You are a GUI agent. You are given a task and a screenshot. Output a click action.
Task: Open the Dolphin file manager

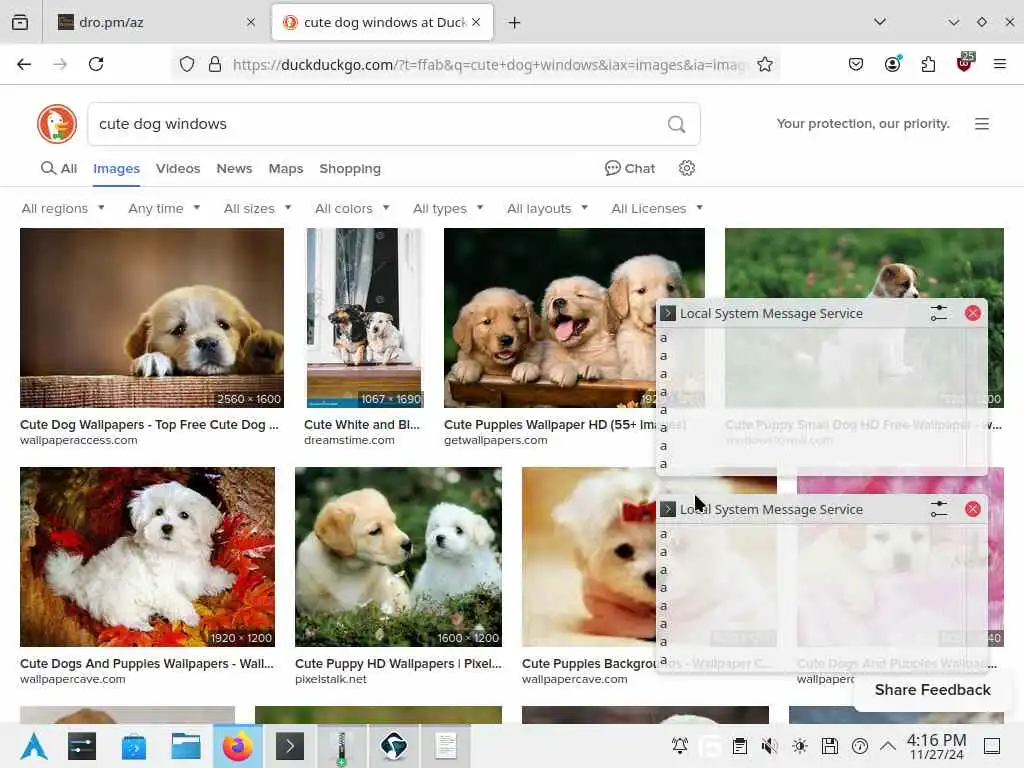pos(186,746)
